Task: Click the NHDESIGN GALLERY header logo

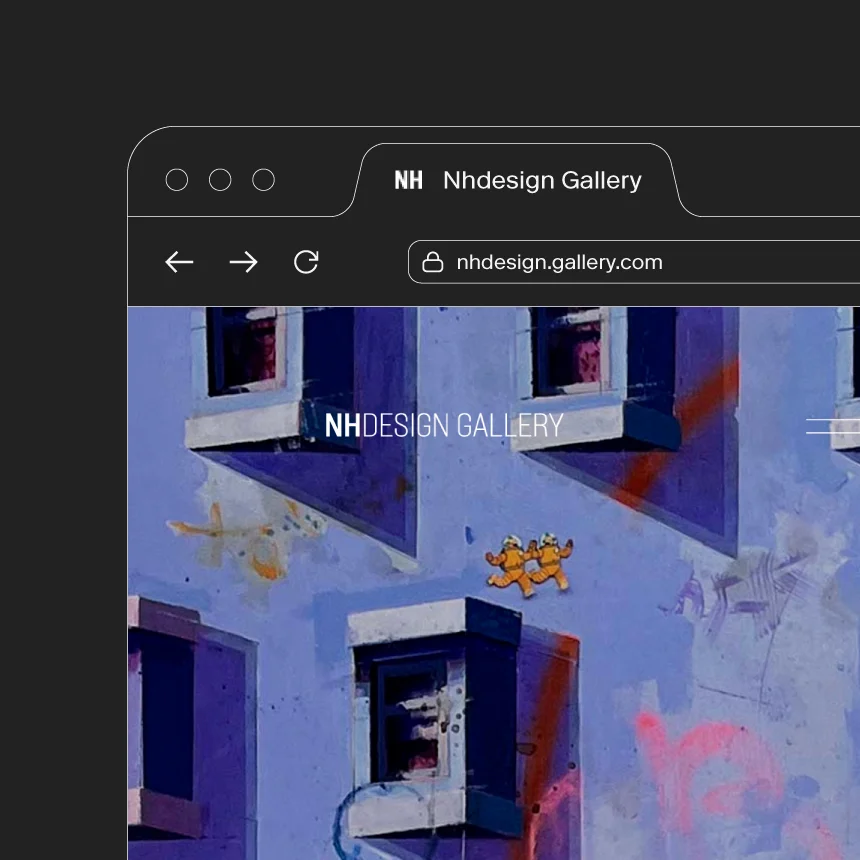Action: pos(444,425)
